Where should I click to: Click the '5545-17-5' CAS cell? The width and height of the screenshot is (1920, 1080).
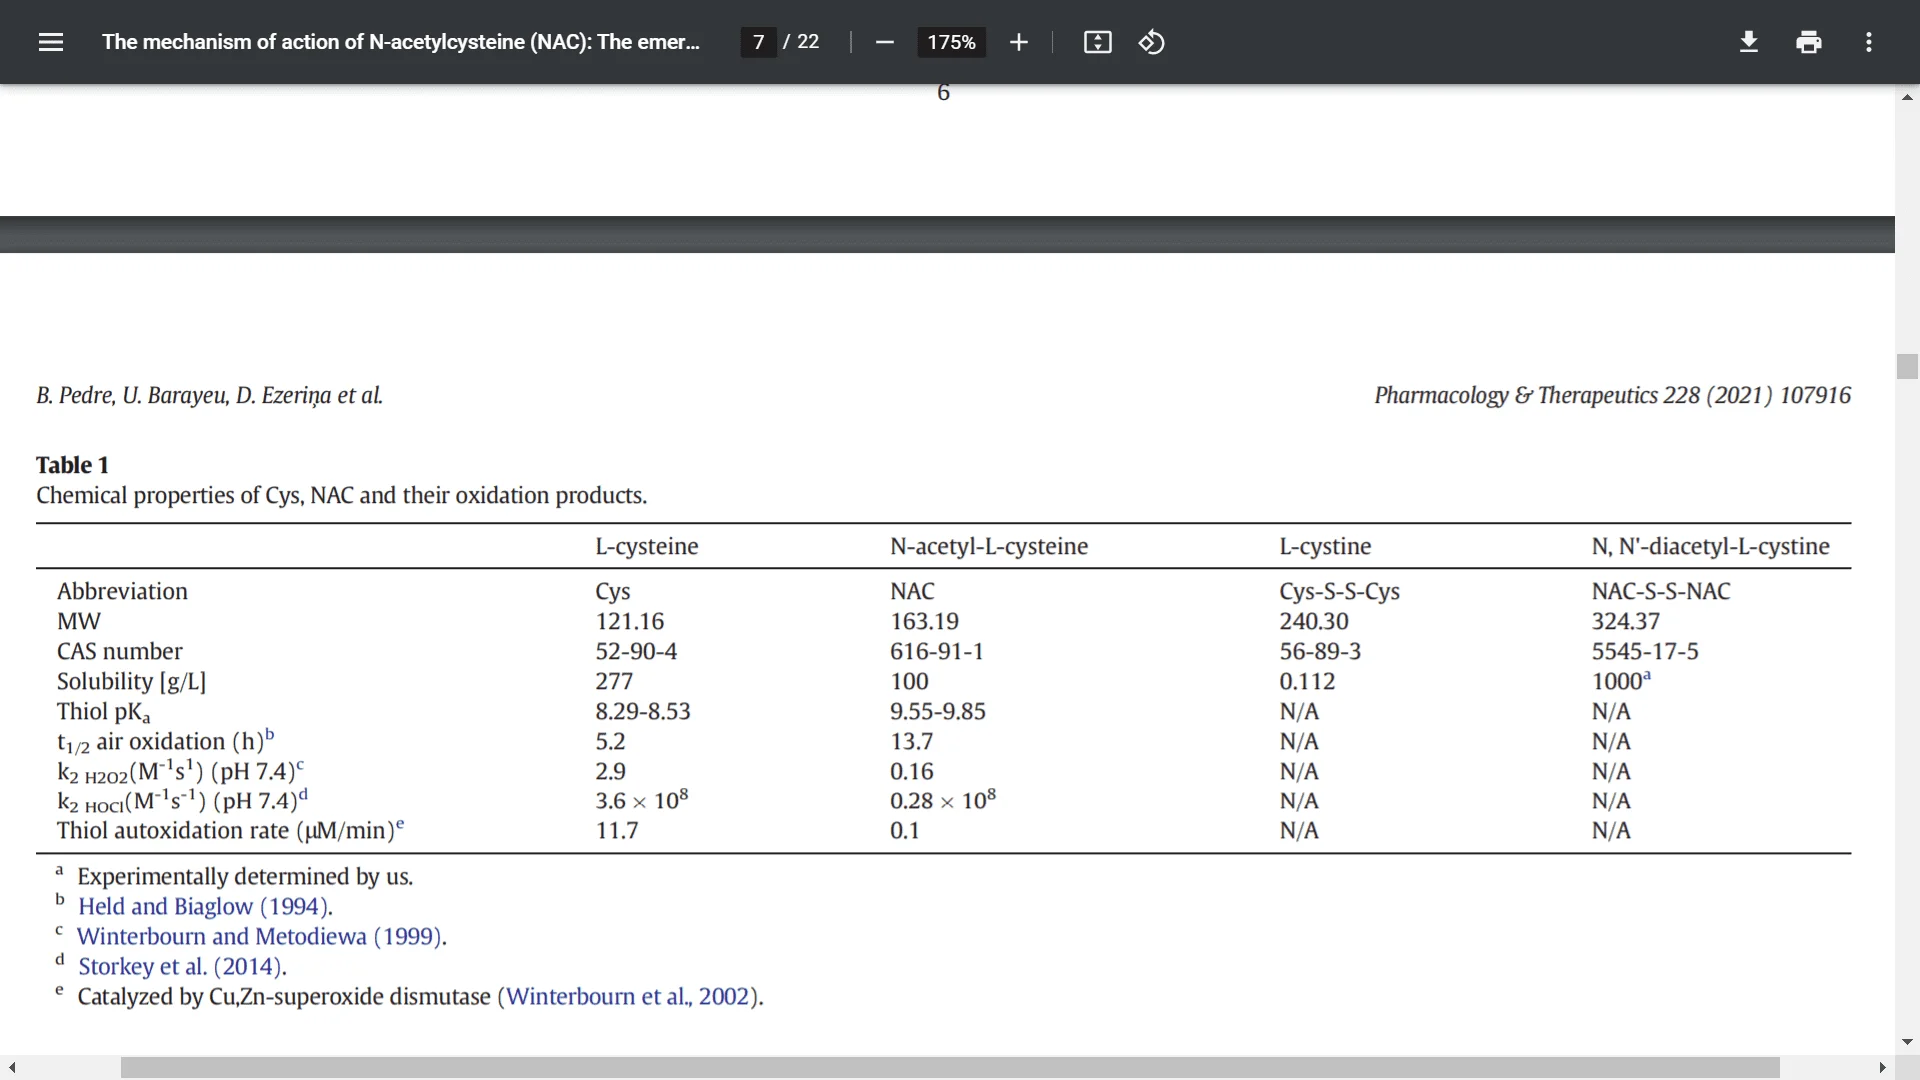click(x=1644, y=651)
